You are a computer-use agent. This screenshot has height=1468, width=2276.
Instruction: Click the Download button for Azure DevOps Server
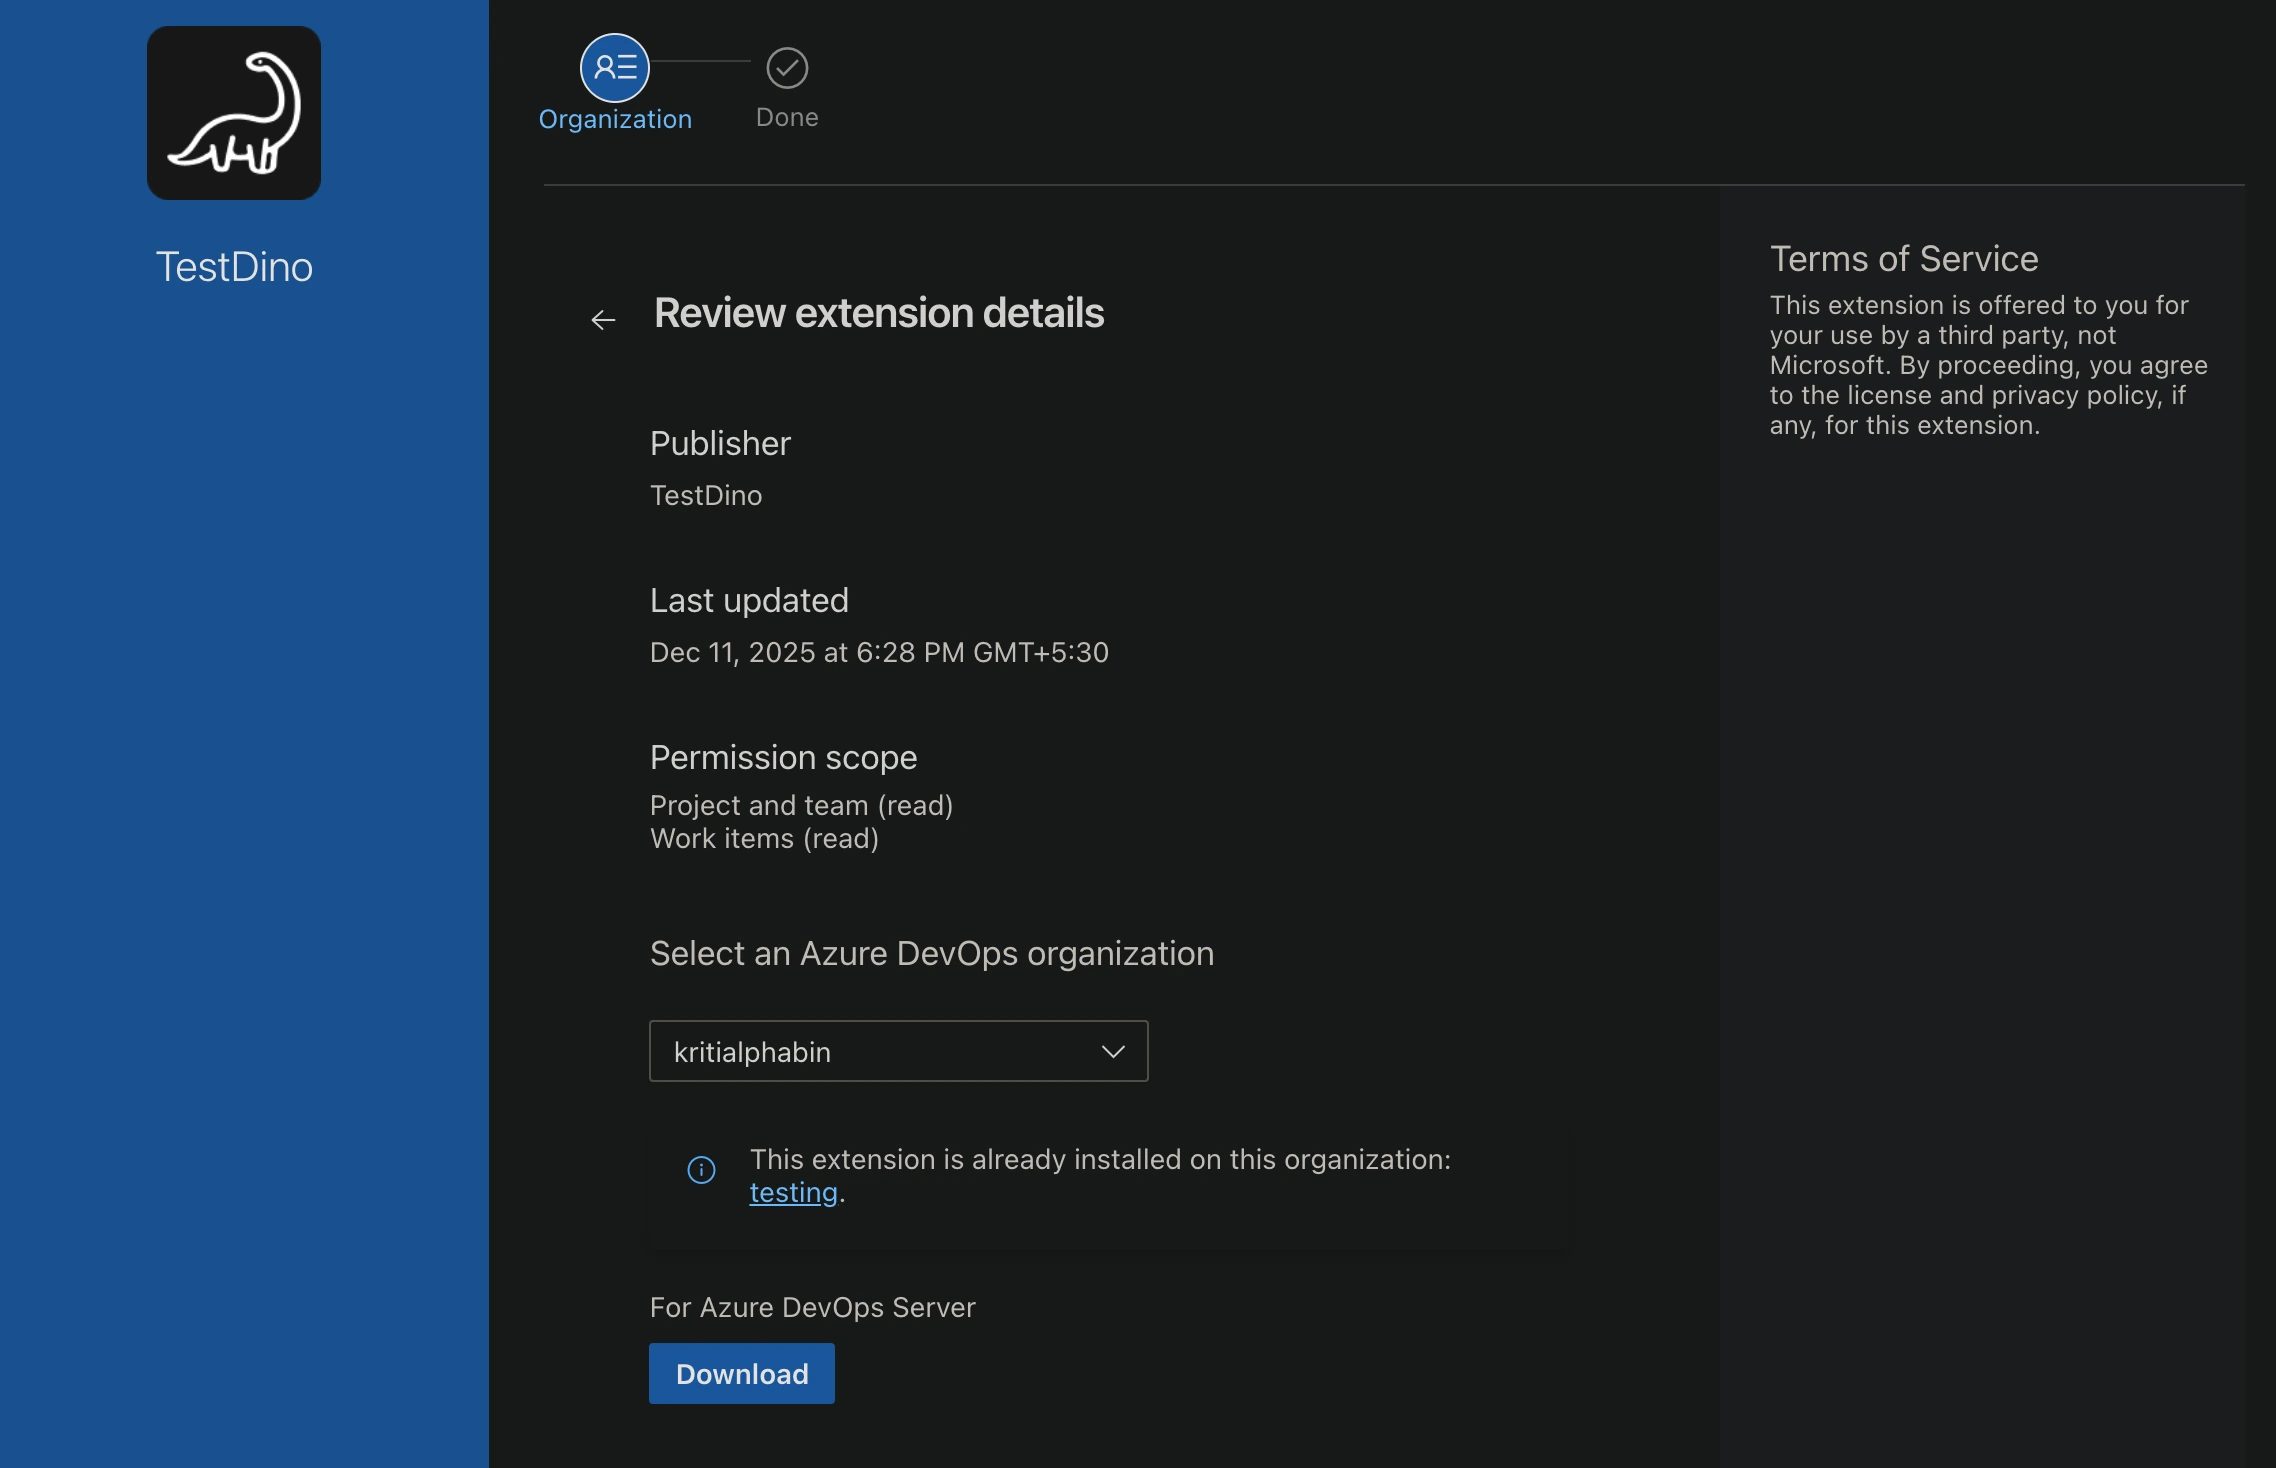(740, 1373)
